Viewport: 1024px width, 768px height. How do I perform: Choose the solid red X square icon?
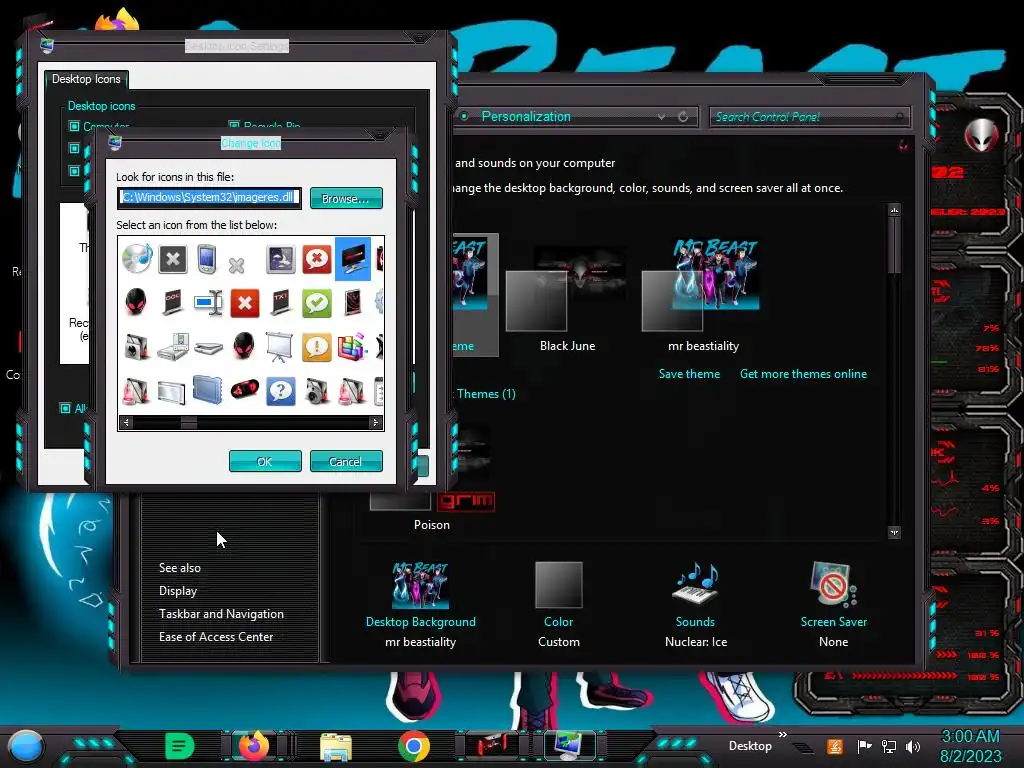click(245, 303)
